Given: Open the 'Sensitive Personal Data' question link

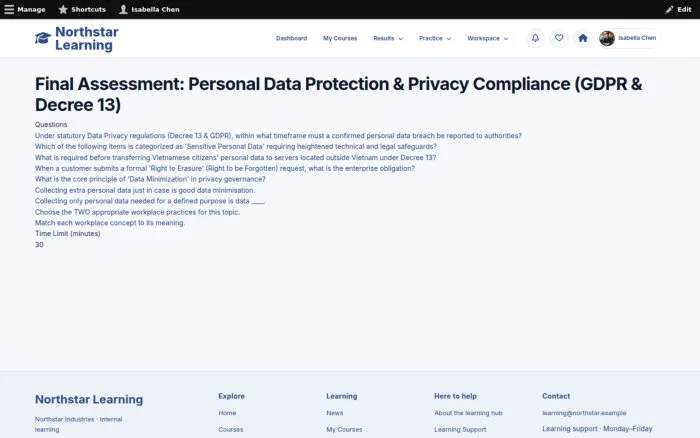Looking at the screenshot, I should coord(236,146).
